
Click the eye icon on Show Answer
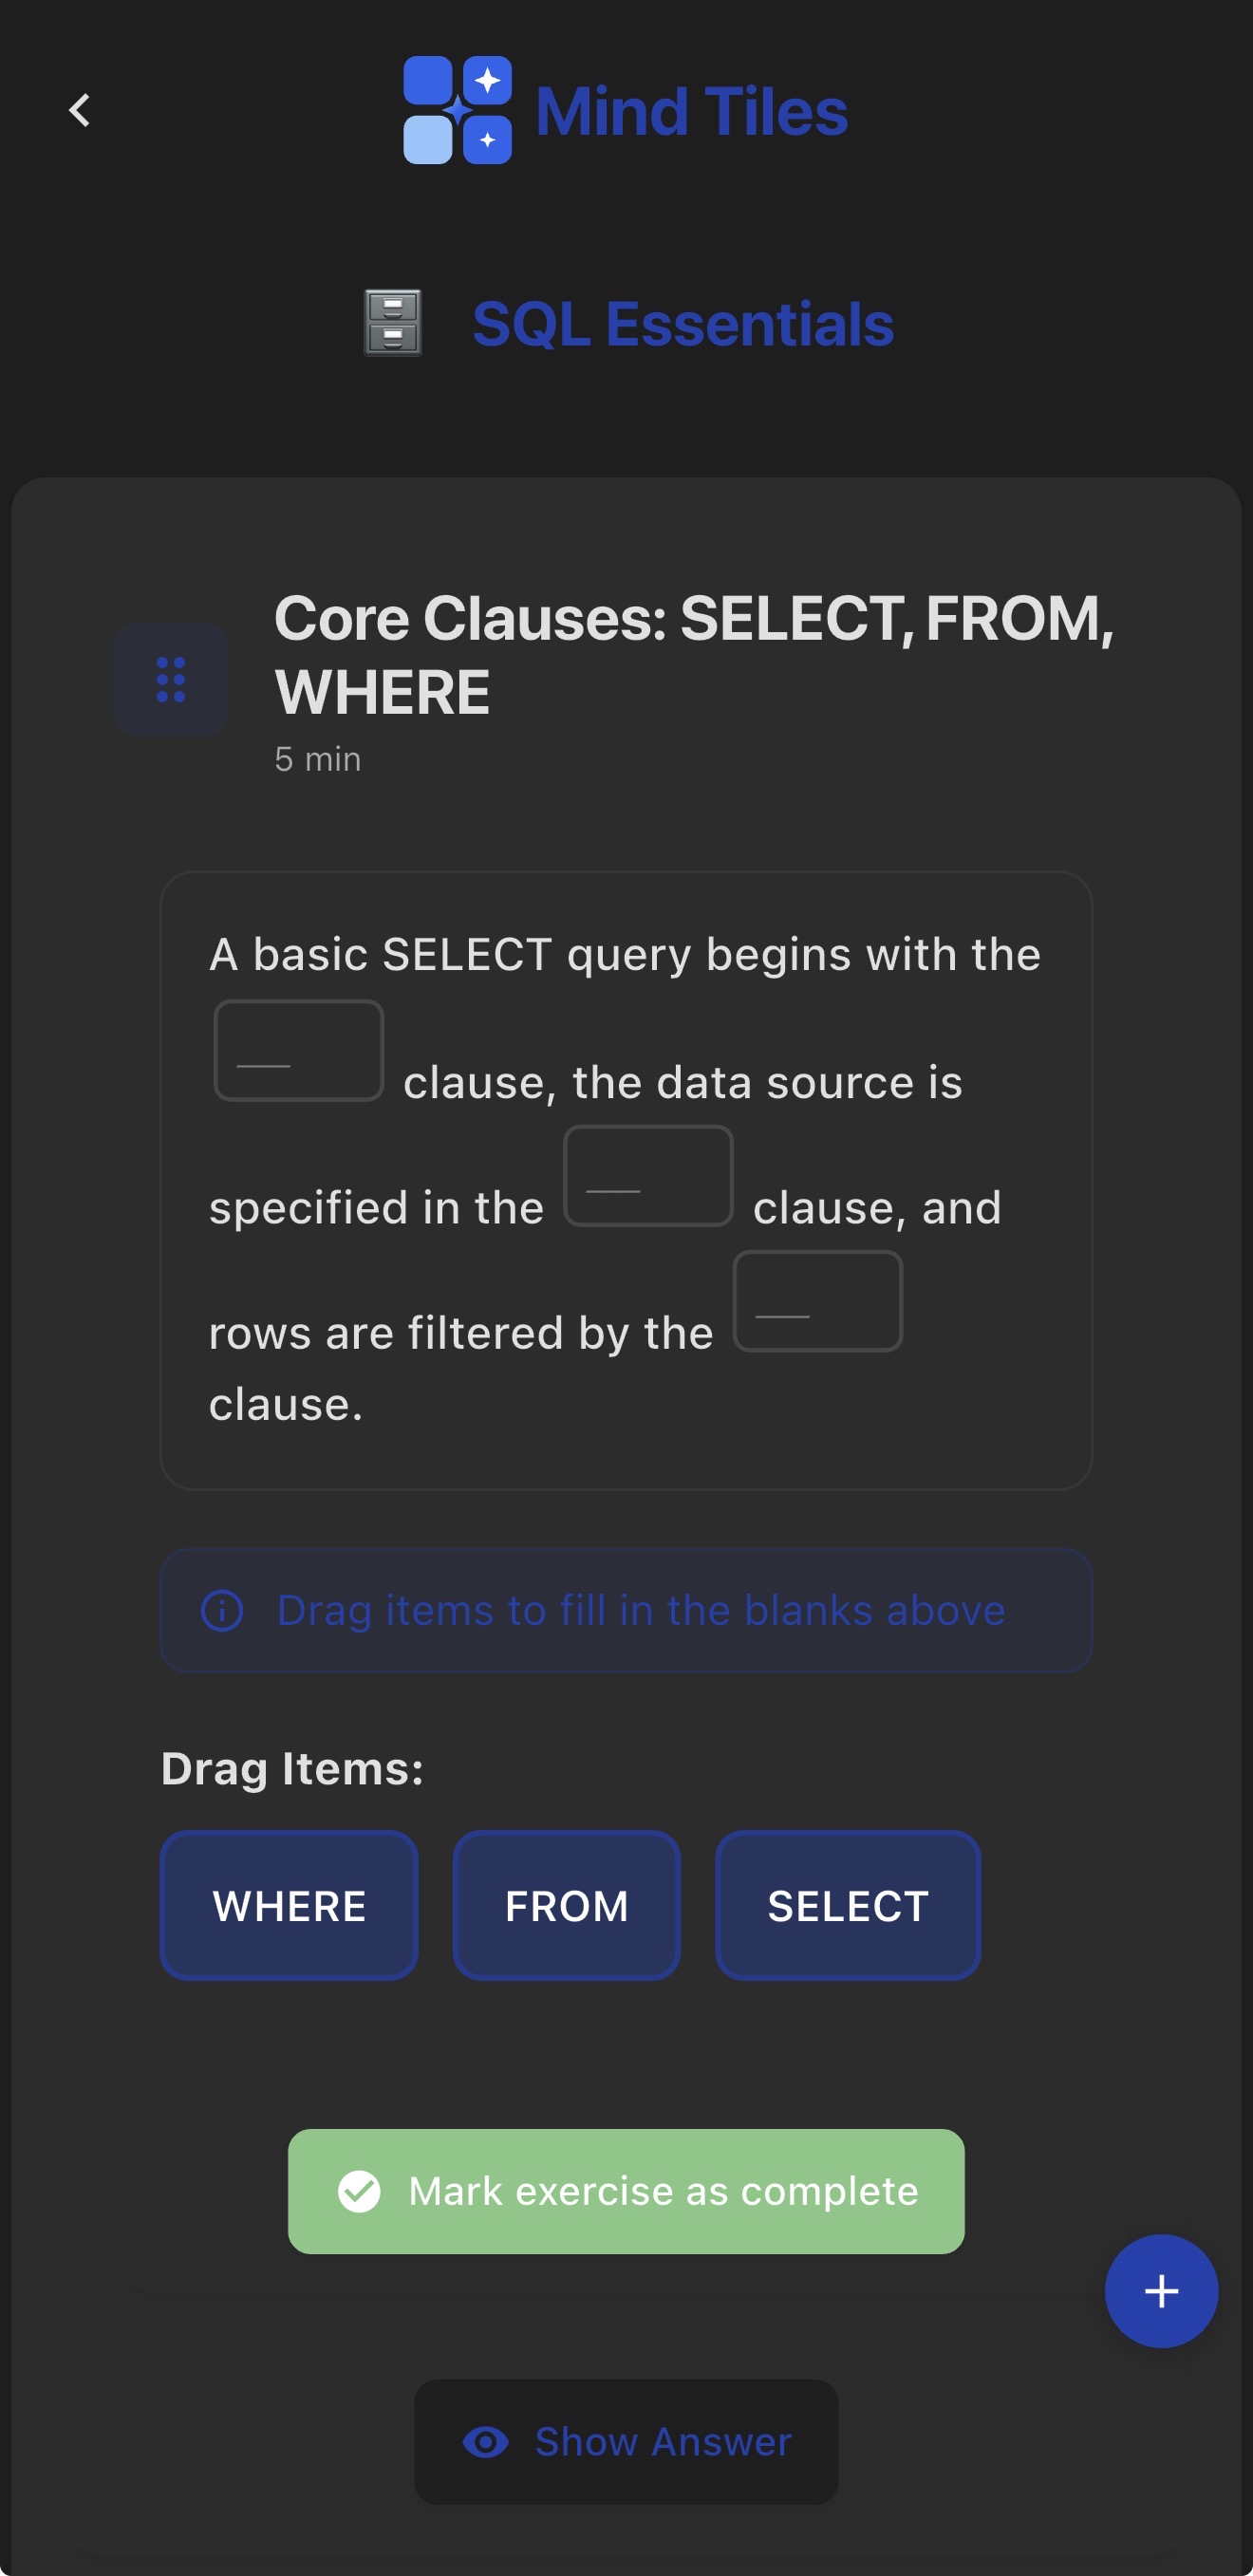(487, 2442)
